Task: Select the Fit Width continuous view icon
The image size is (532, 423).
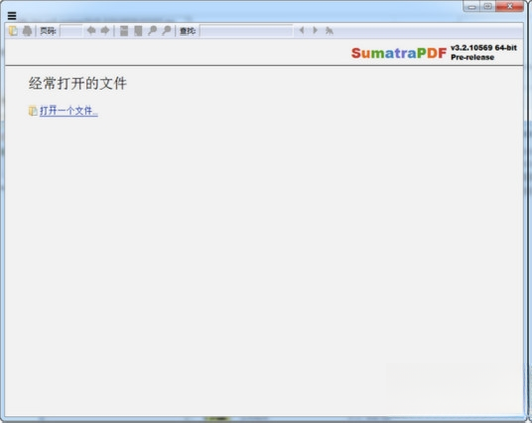Action: click(124, 31)
